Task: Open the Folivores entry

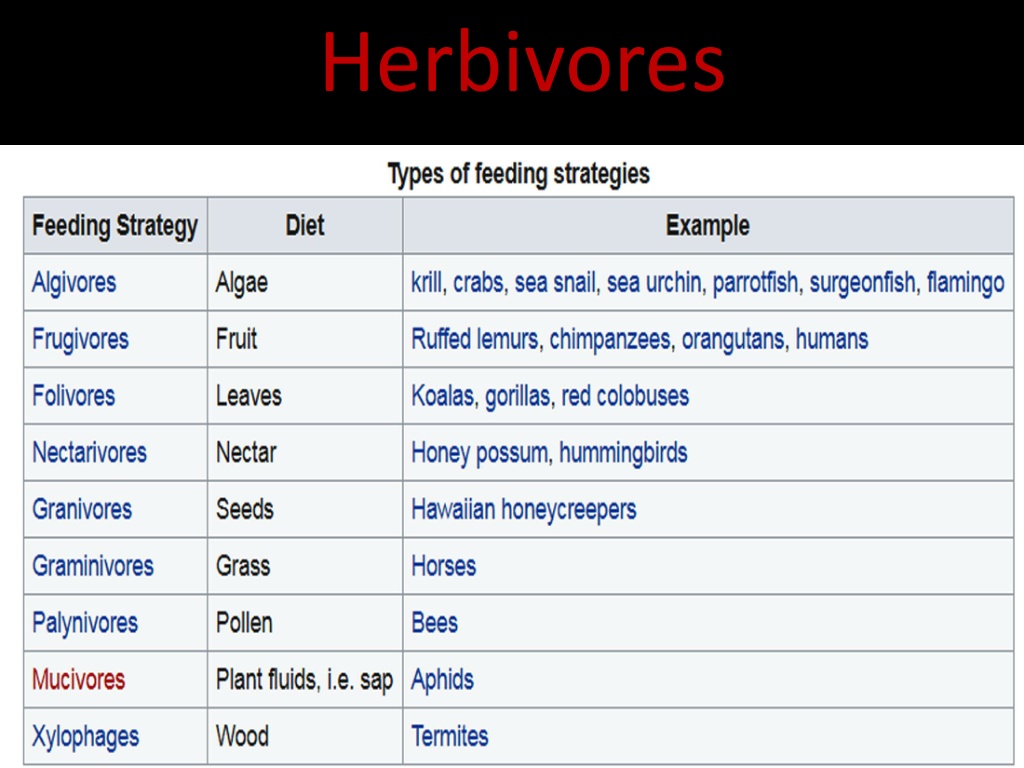Action: pyautogui.click(x=73, y=396)
